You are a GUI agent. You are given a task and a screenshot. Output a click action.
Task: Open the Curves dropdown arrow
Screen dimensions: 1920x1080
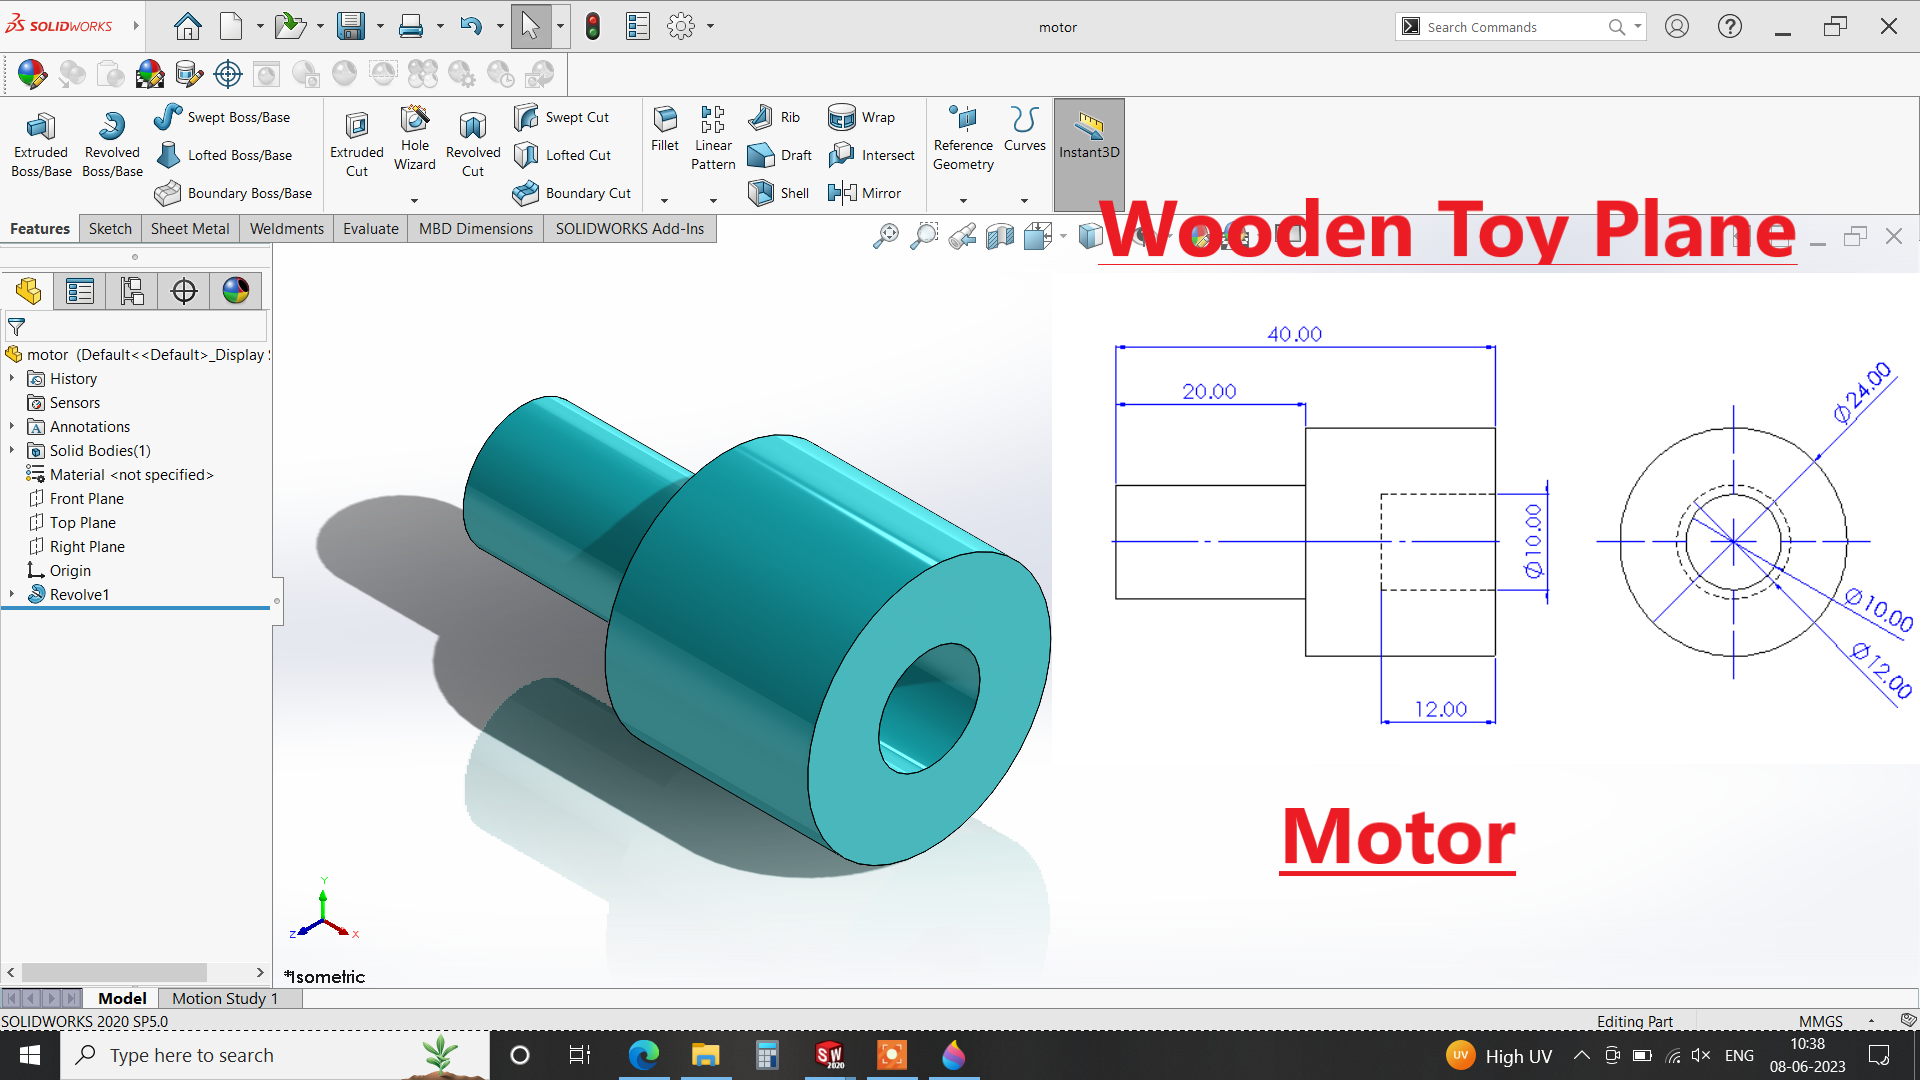point(1024,201)
